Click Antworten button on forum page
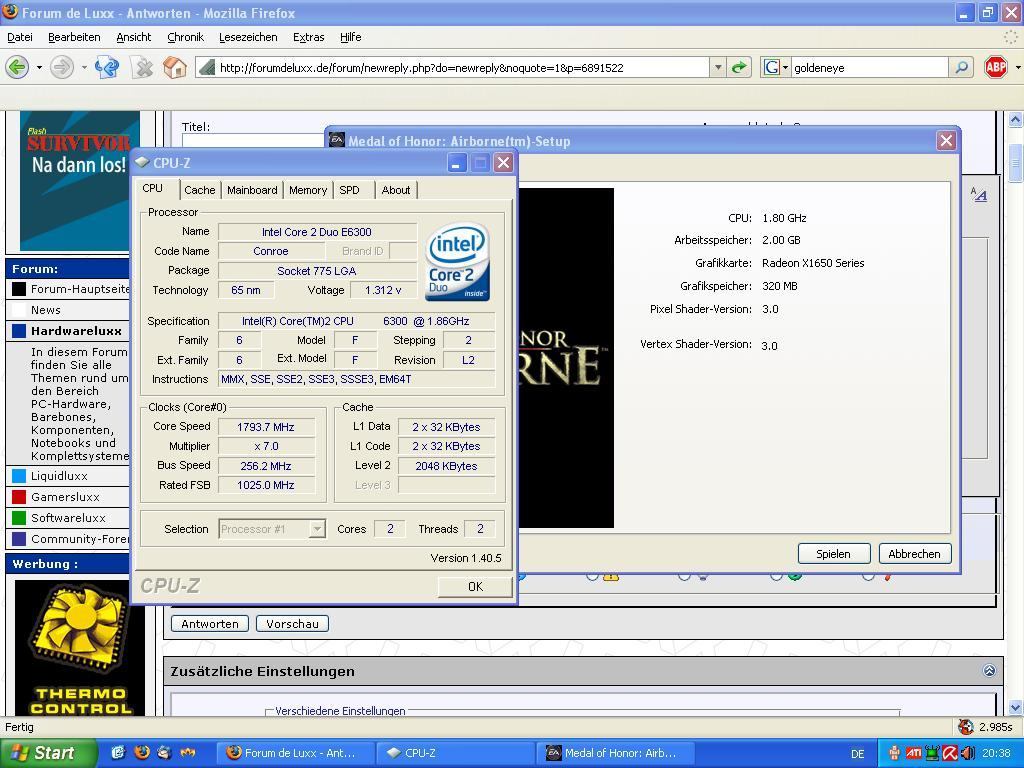 [210, 624]
